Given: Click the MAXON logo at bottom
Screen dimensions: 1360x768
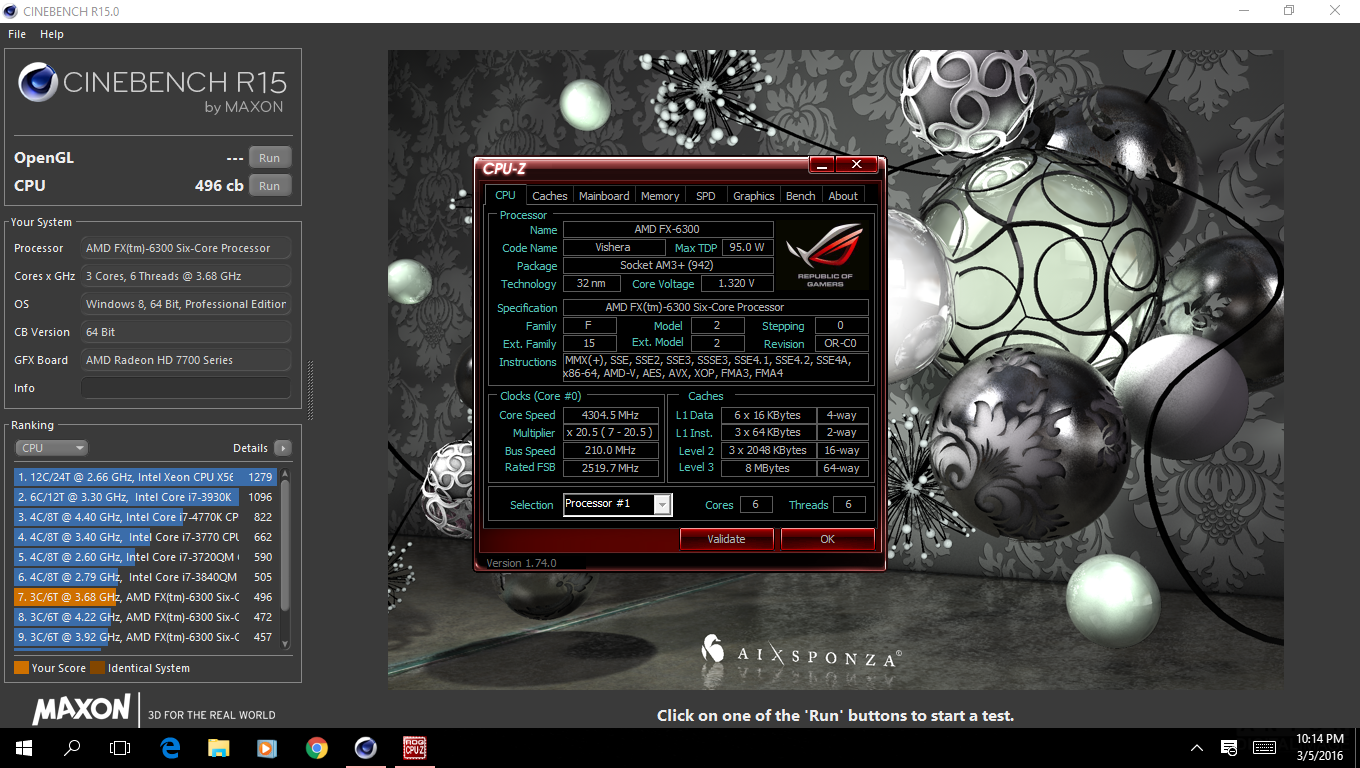Looking at the screenshot, I should click(82, 710).
